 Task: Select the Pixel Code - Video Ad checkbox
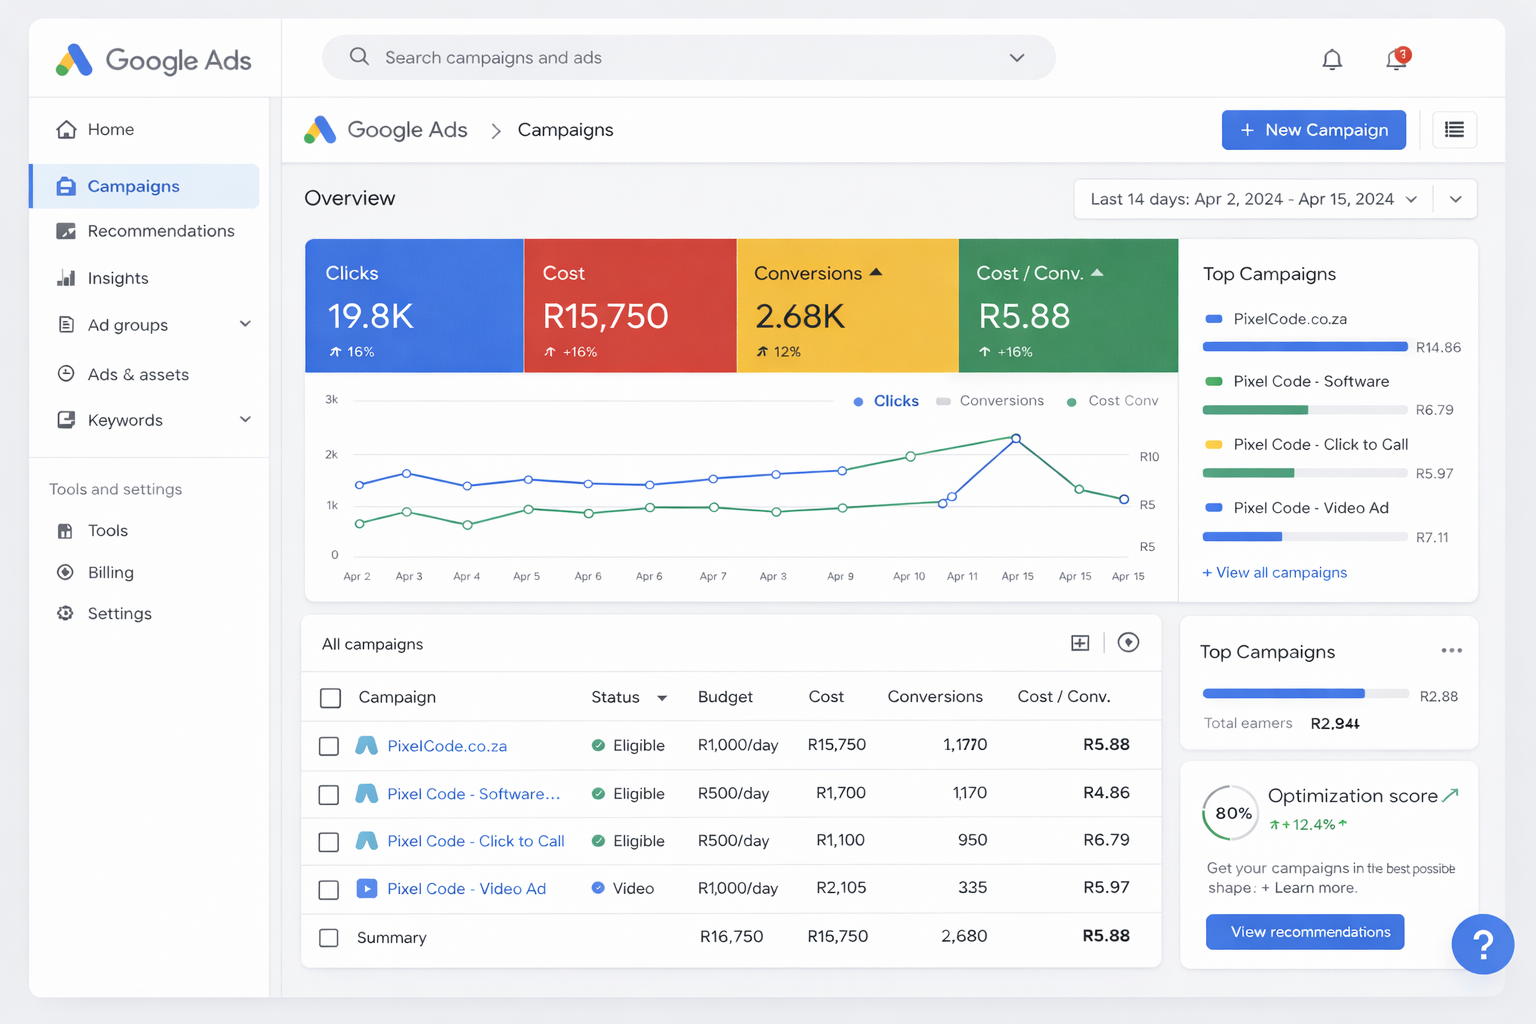click(x=329, y=889)
